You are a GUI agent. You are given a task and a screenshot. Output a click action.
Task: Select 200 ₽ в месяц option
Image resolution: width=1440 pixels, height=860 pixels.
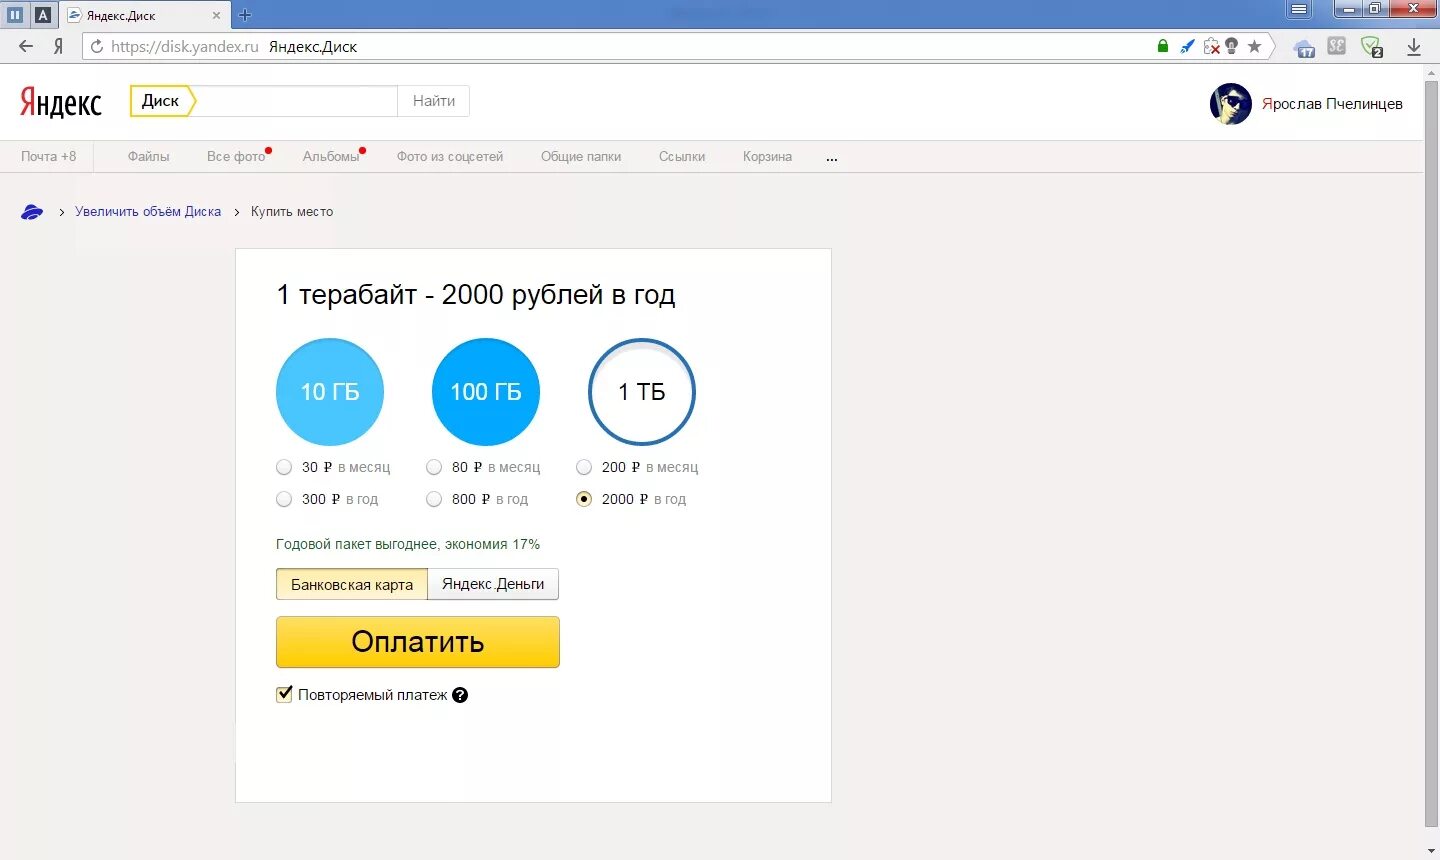[584, 467]
